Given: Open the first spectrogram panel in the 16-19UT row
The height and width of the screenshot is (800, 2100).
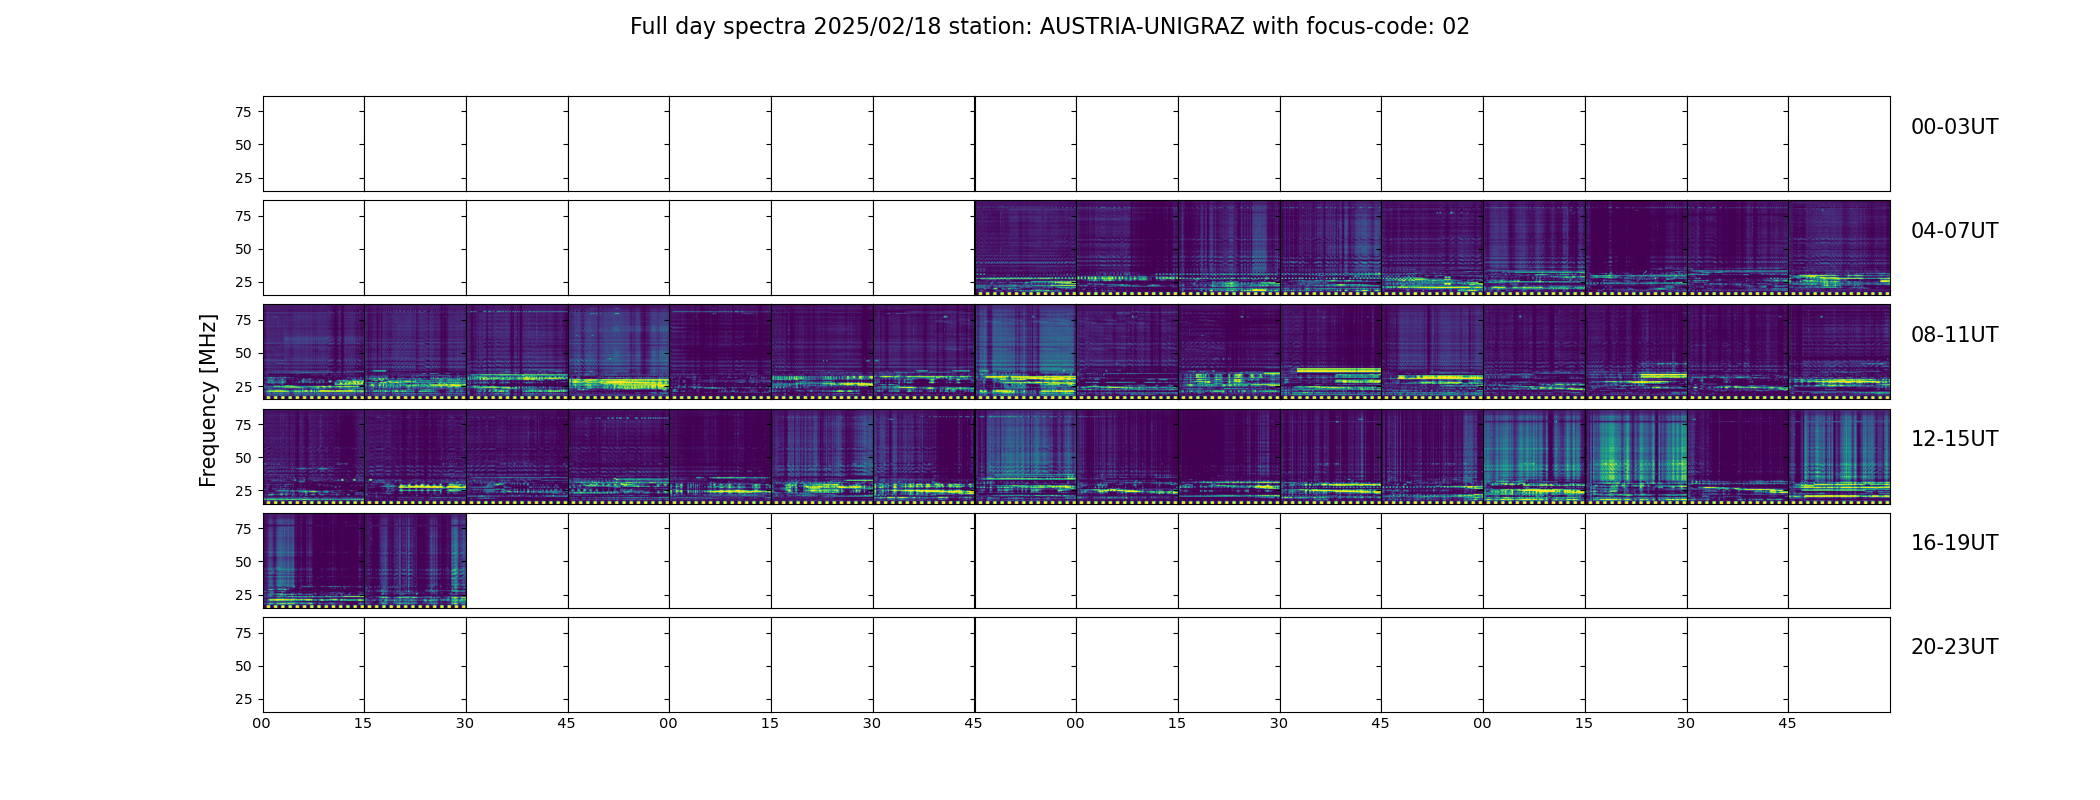Looking at the screenshot, I should click(314, 560).
